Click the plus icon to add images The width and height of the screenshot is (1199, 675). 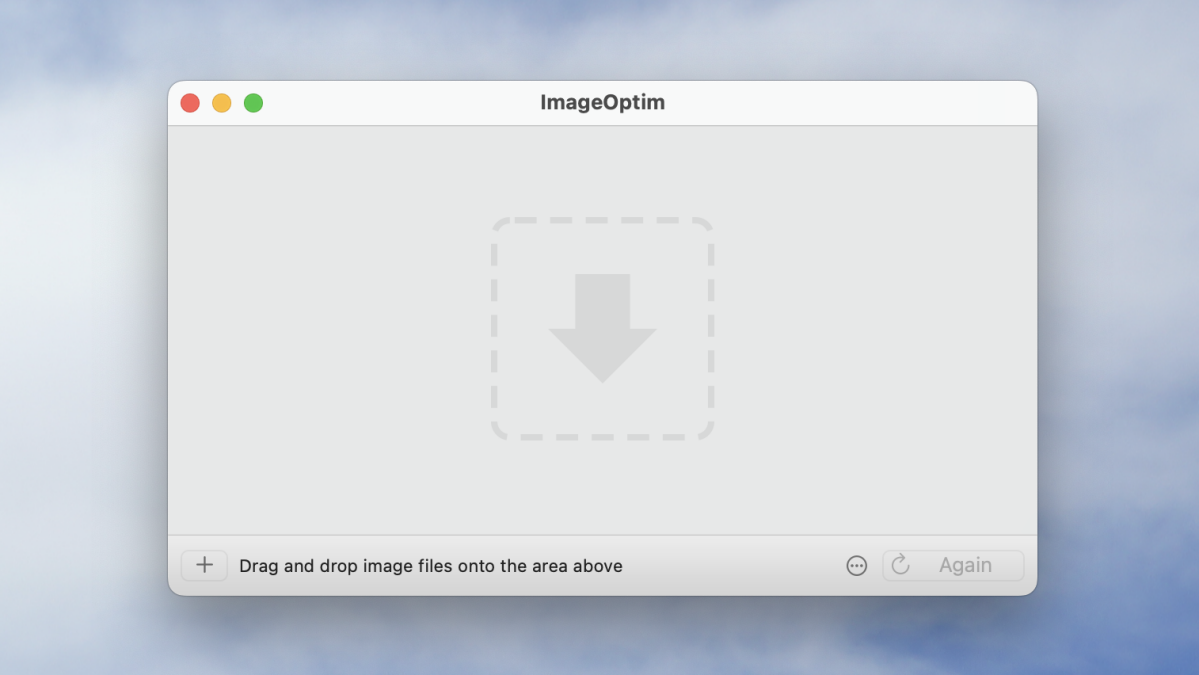click(x=204, y=566)
